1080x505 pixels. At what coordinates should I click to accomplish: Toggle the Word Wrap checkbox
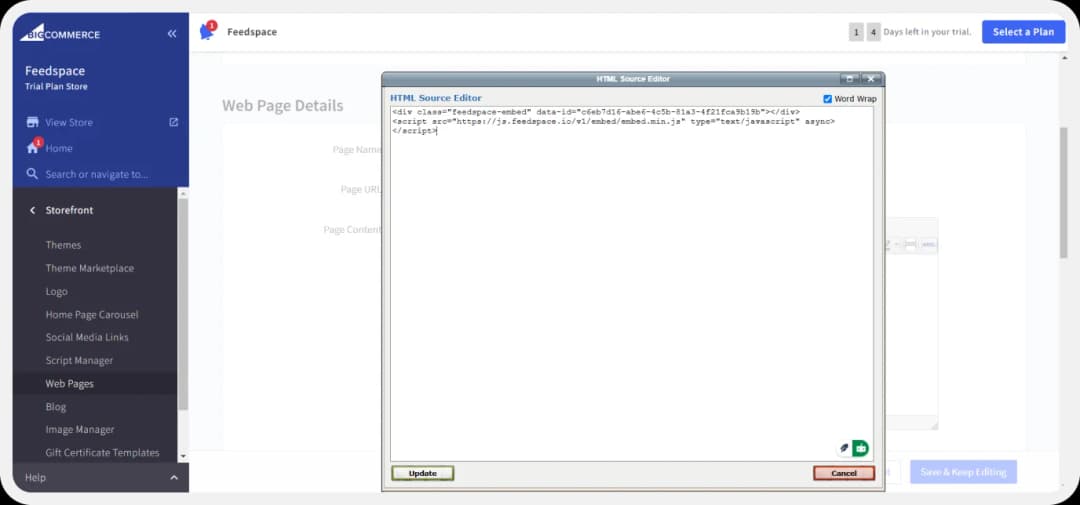click(827, 99)
